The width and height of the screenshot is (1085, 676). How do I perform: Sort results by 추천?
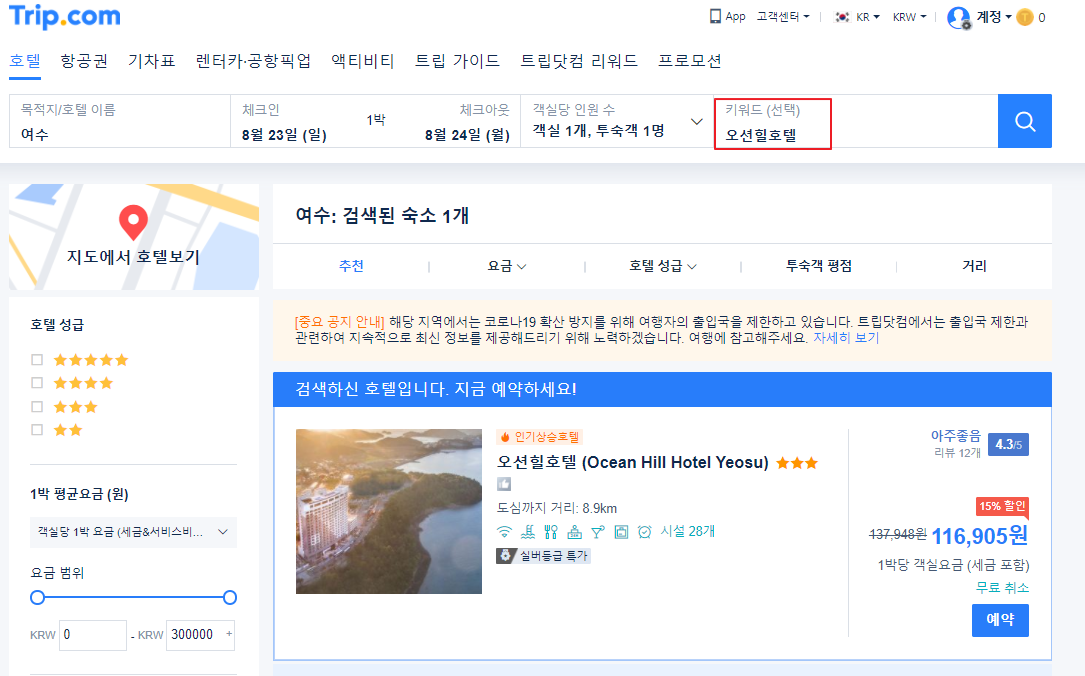(351, 266)
